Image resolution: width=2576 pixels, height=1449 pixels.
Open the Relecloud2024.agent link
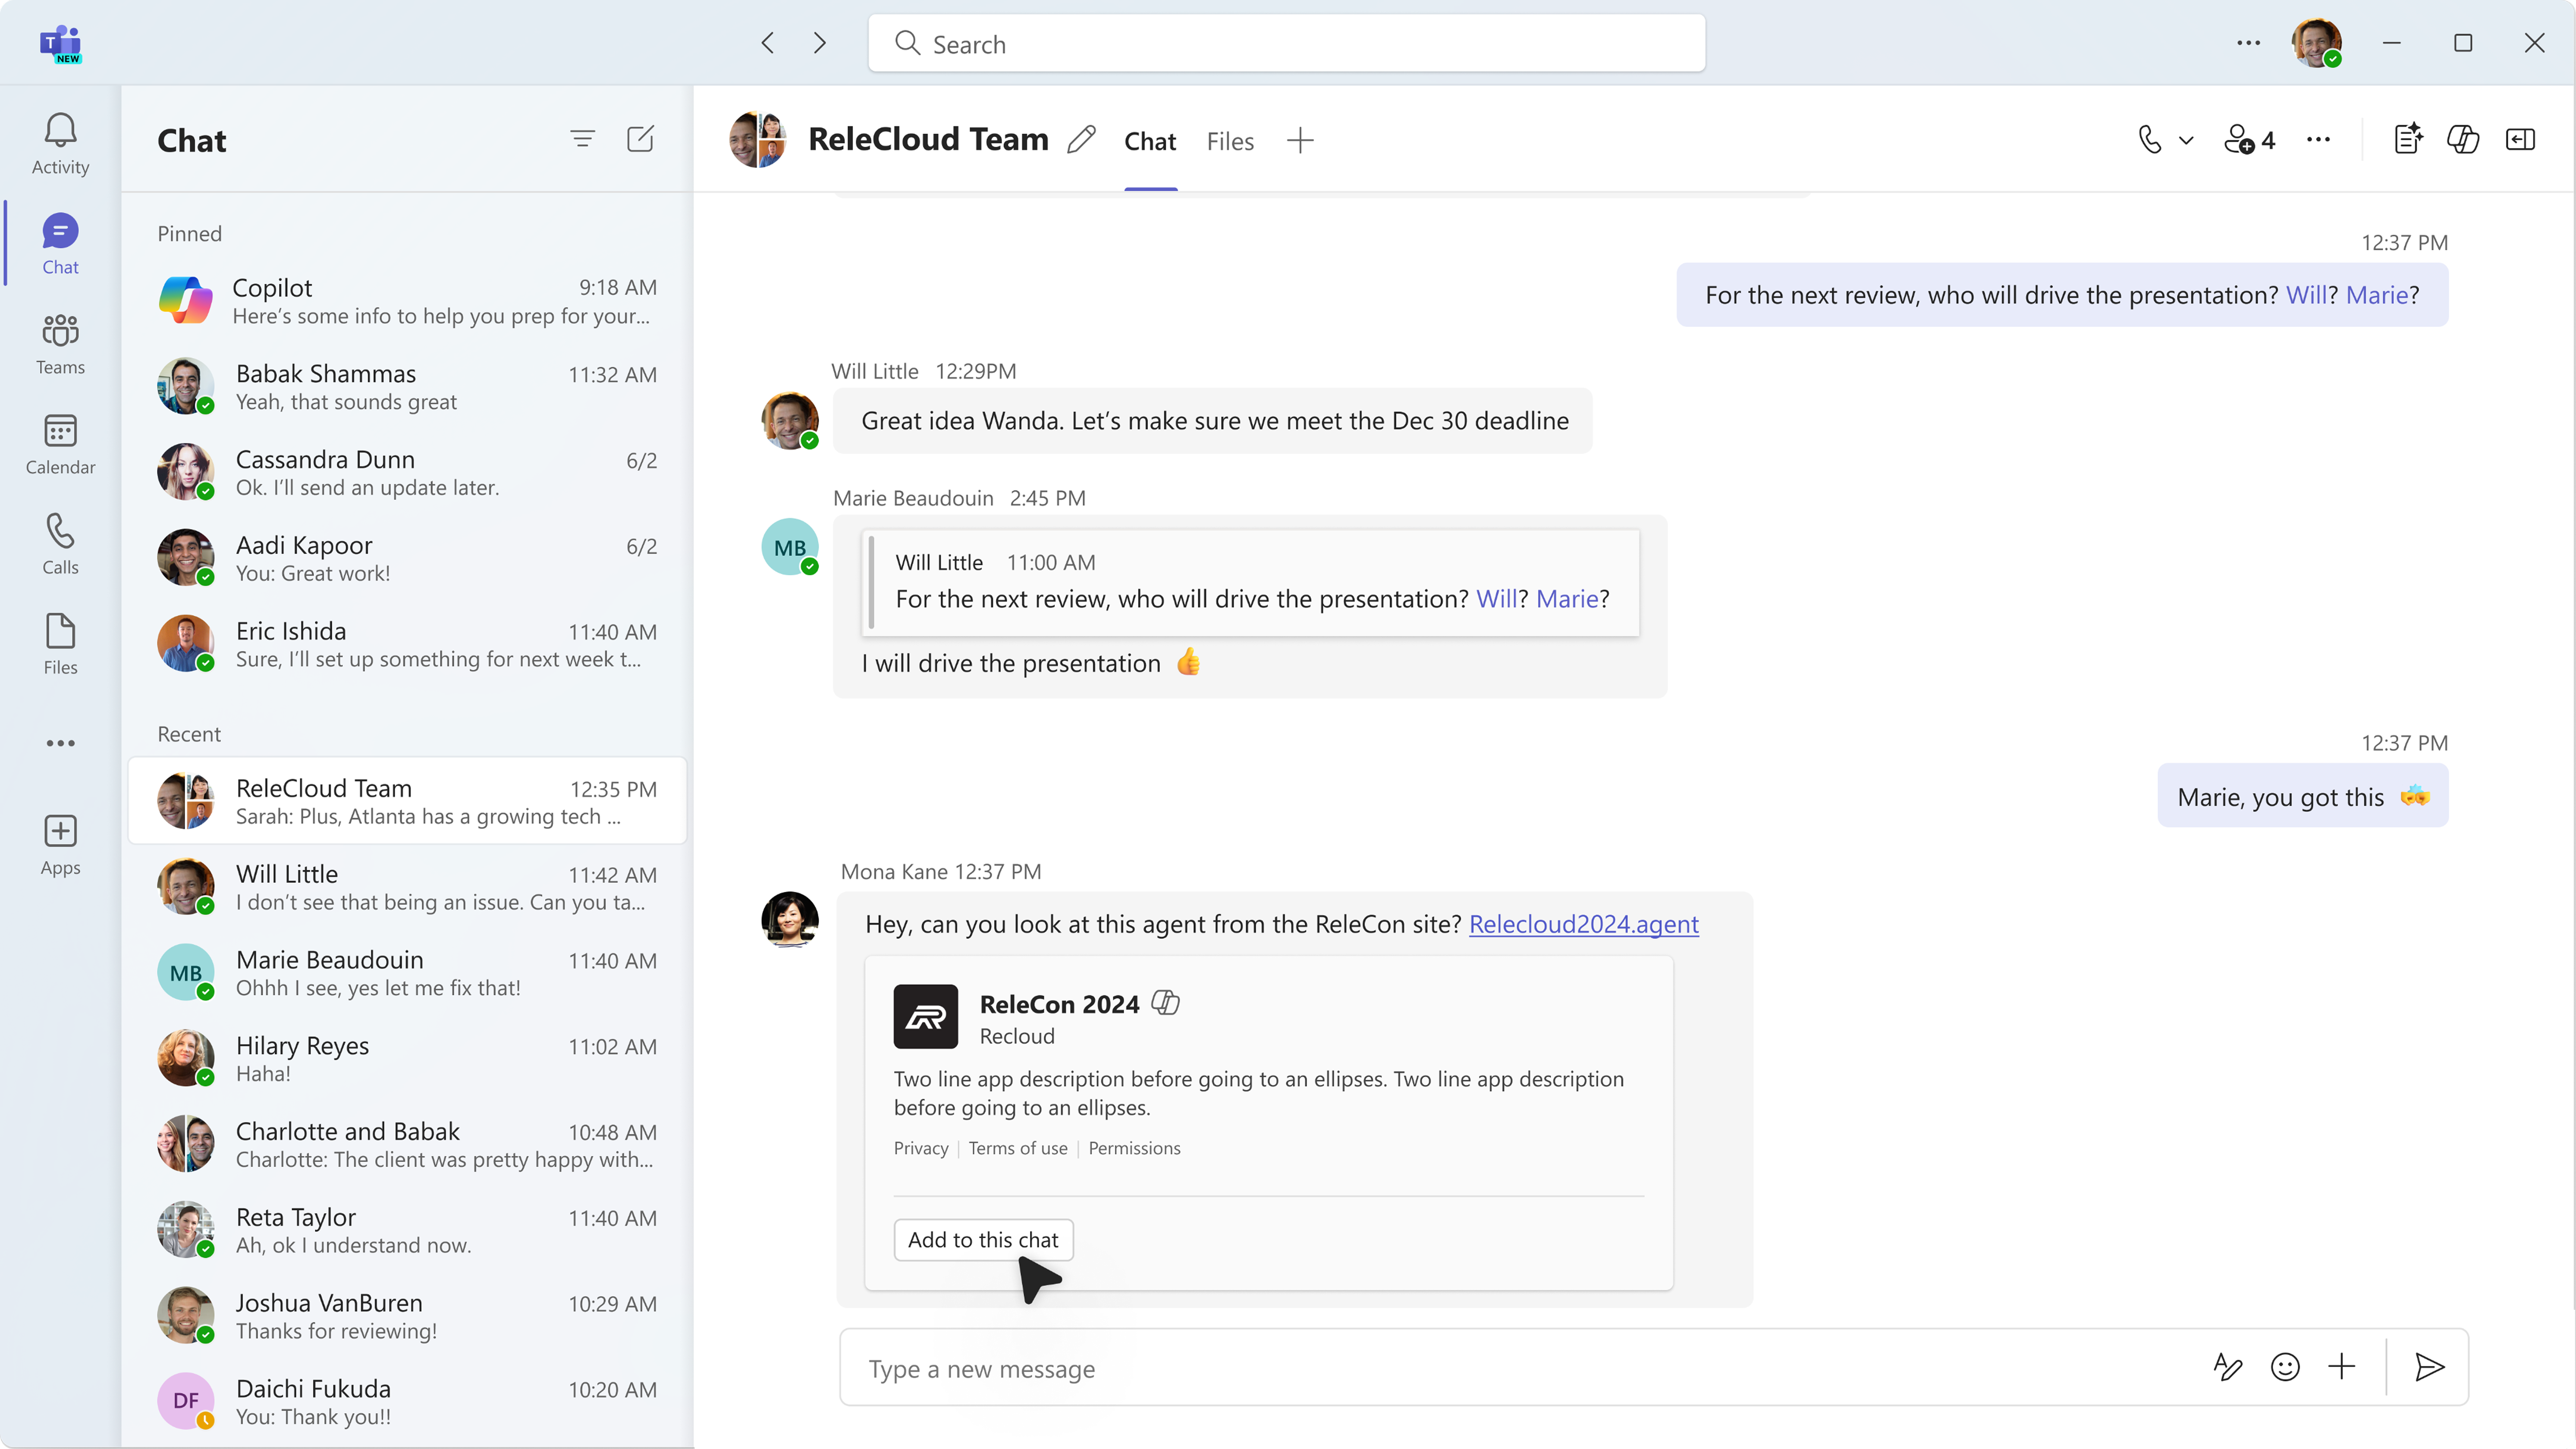(1583, 924)
